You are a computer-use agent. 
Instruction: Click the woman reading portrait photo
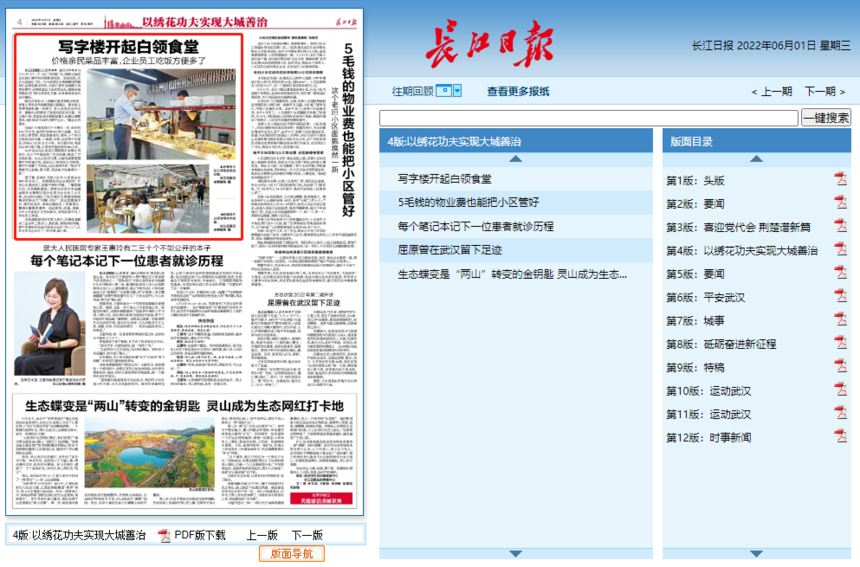[50, 324]
